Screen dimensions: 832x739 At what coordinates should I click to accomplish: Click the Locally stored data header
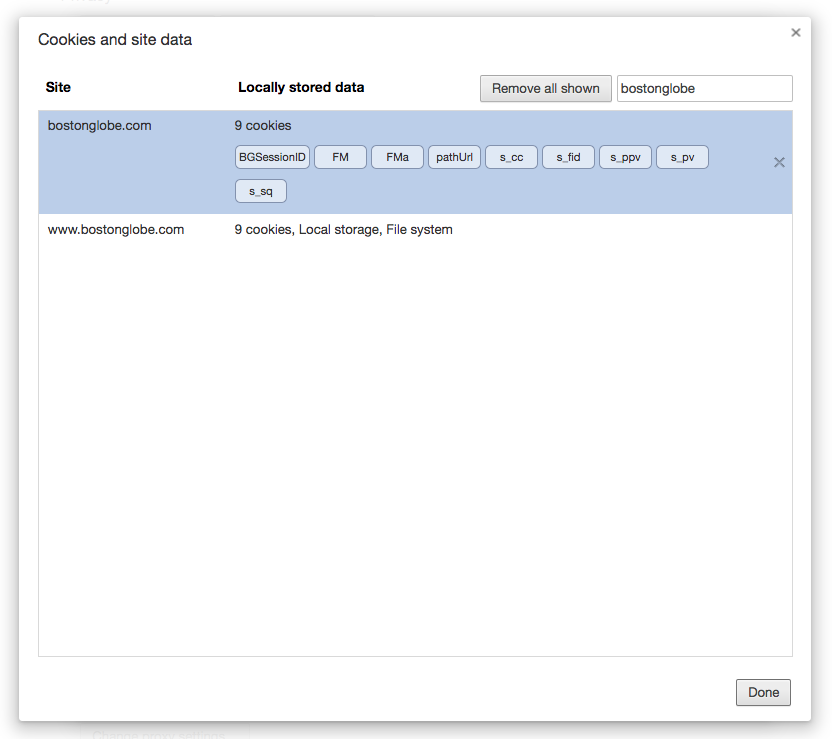point(301,88)
